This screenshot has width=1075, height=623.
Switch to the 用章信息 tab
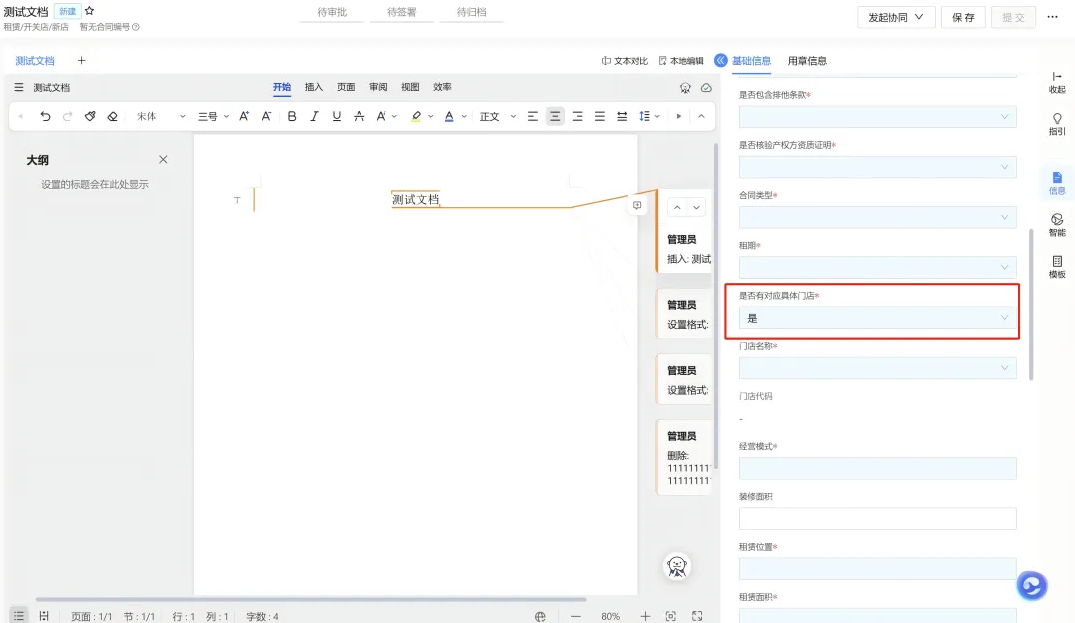coord(807,61)
